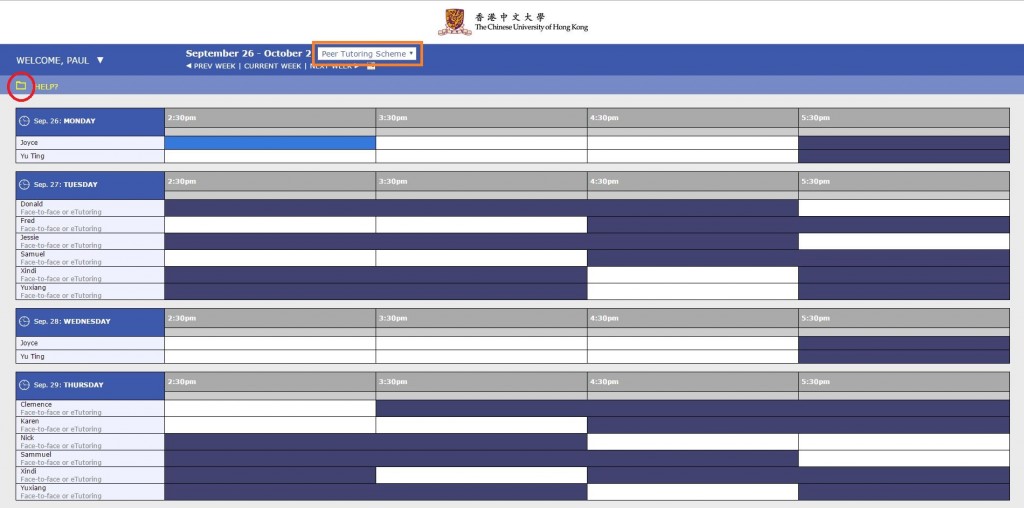
Task: Book Karen's Thursday 2:30pm open slot
Action: pyautogui.click(x=270, y=425)
